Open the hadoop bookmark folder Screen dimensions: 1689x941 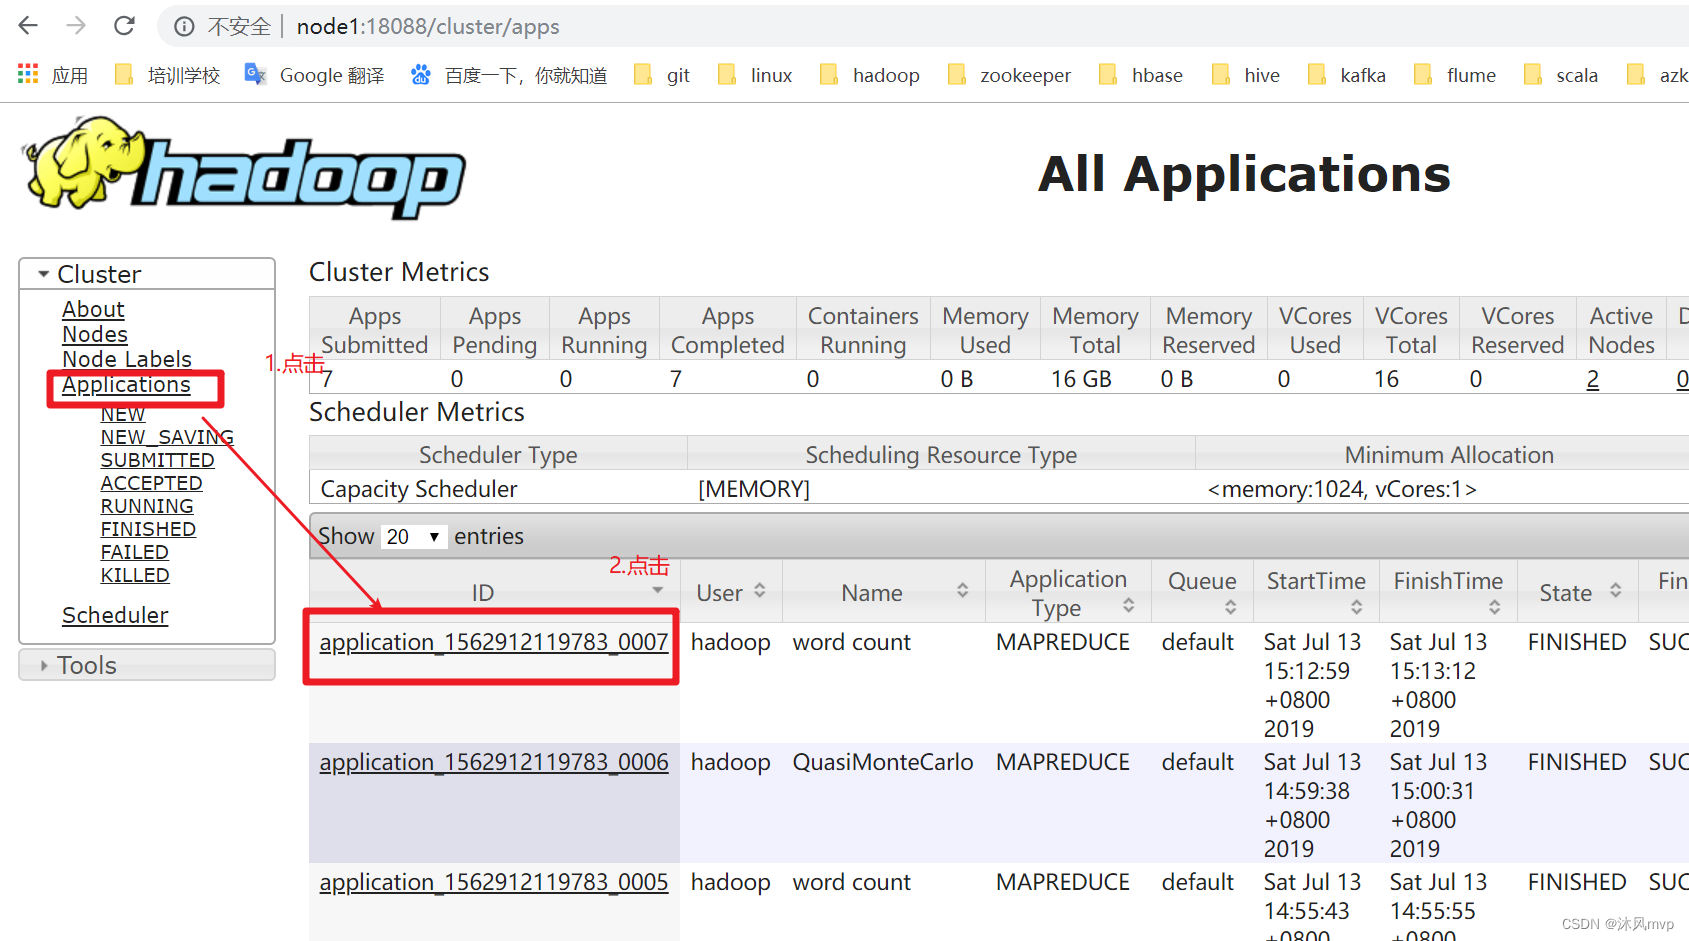click(869, 75)
